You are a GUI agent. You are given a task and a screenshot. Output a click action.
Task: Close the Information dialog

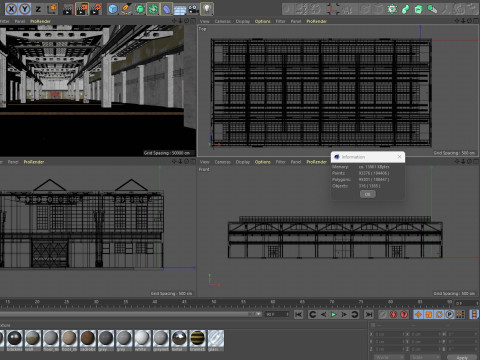tap(399, 157)
